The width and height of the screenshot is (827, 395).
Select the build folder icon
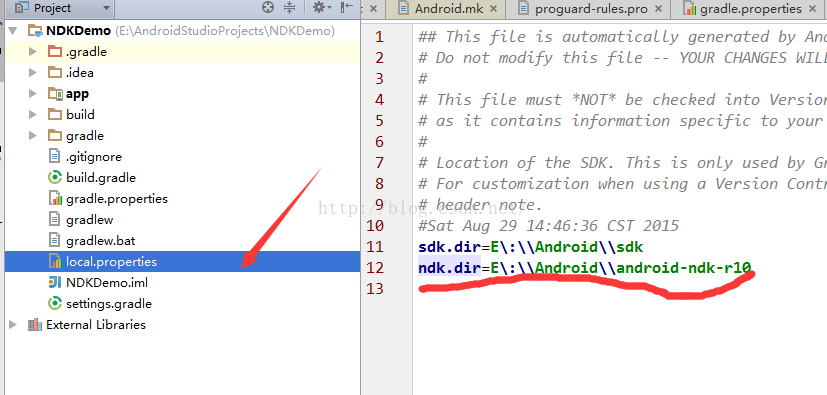tap(55, 114)
